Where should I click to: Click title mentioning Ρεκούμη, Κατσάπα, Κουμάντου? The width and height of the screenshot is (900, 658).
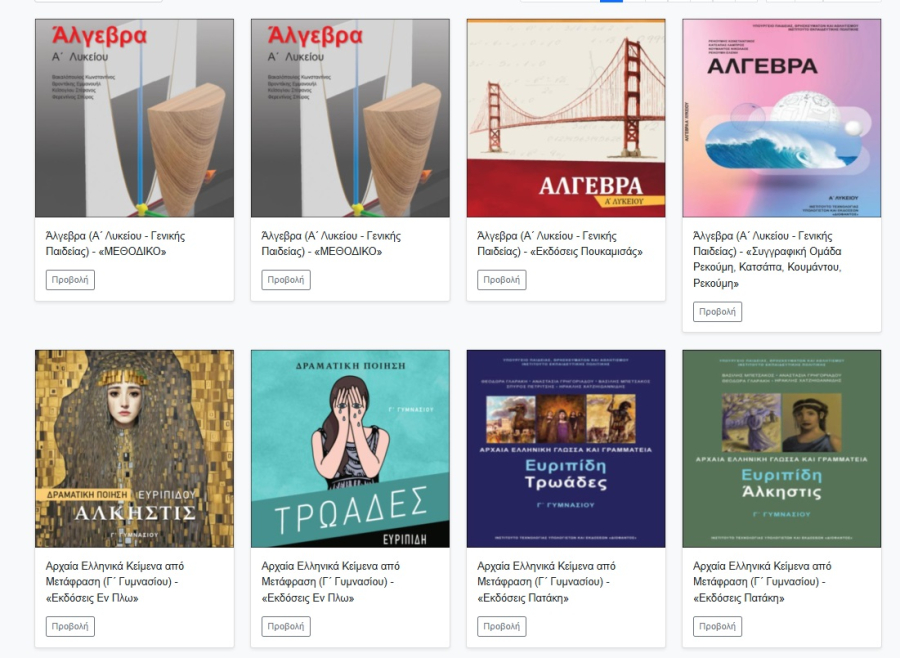768,260
